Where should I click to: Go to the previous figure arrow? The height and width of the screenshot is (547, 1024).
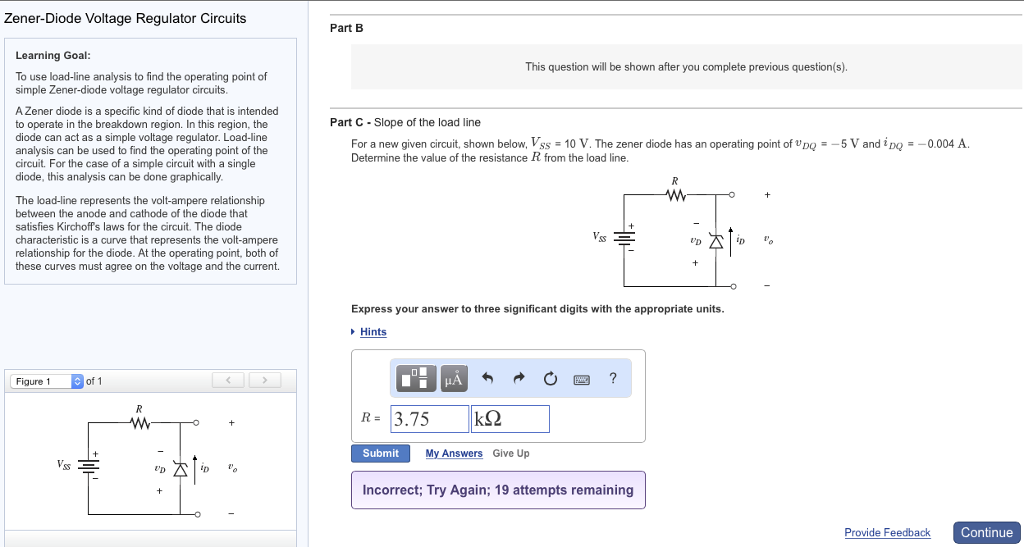229,381
